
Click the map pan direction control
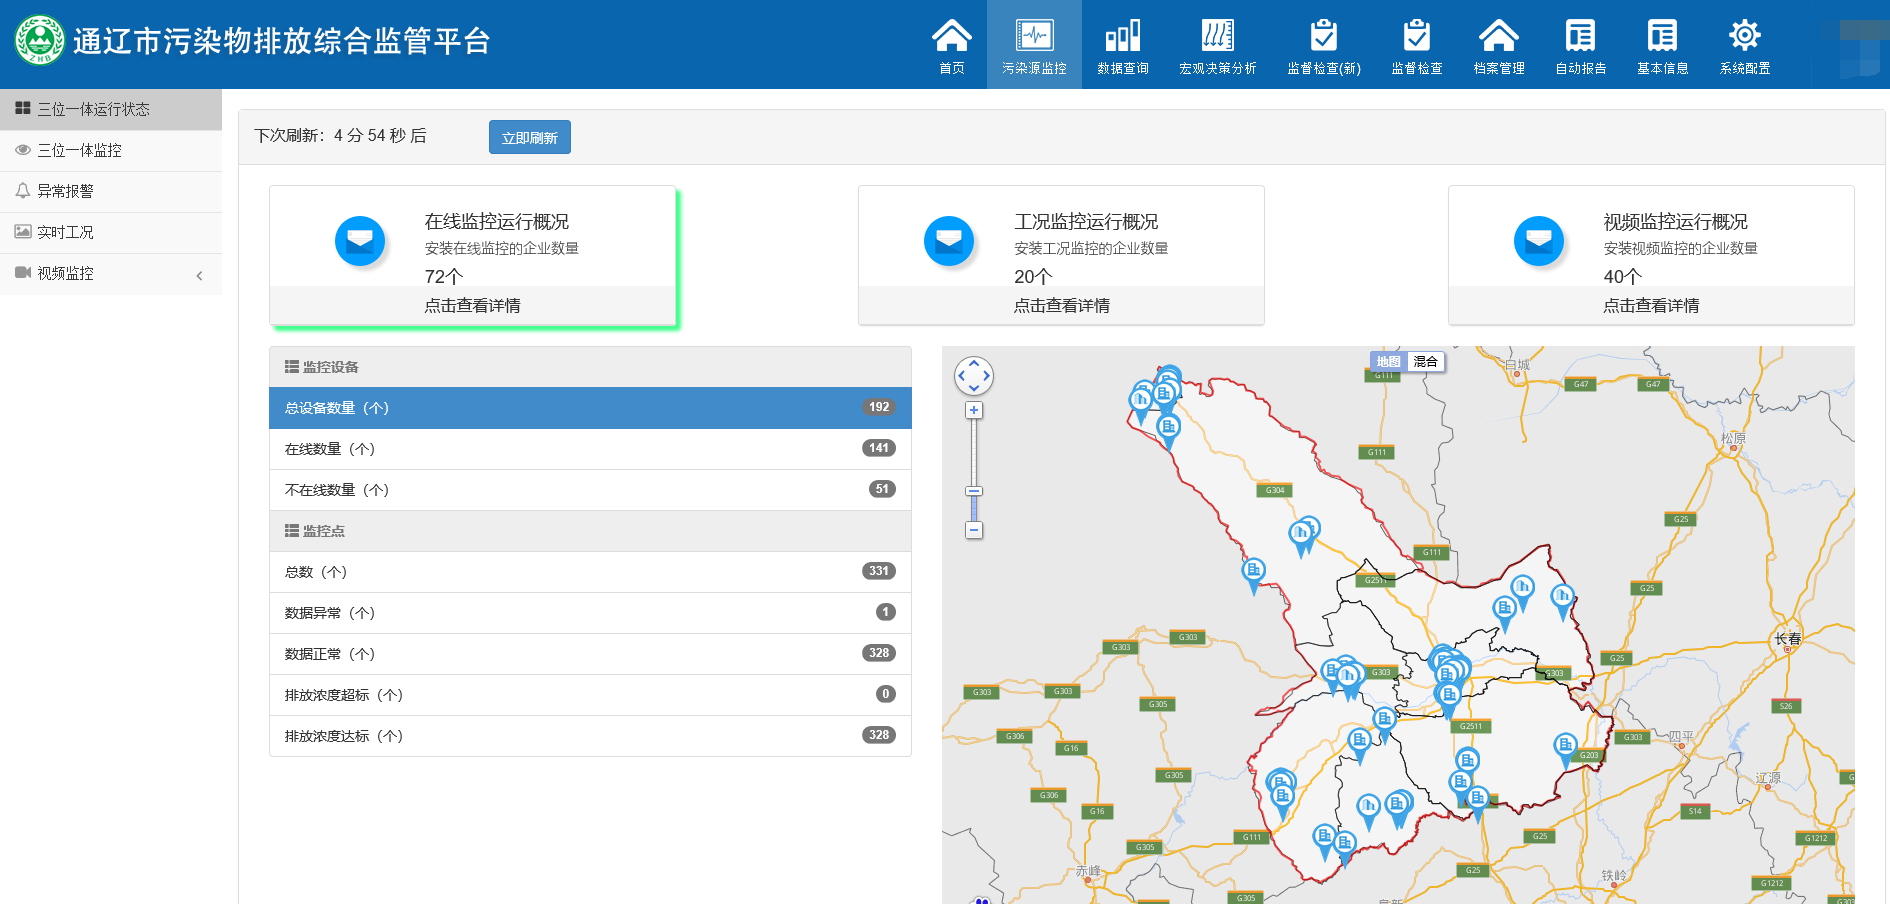click(973, 376)
